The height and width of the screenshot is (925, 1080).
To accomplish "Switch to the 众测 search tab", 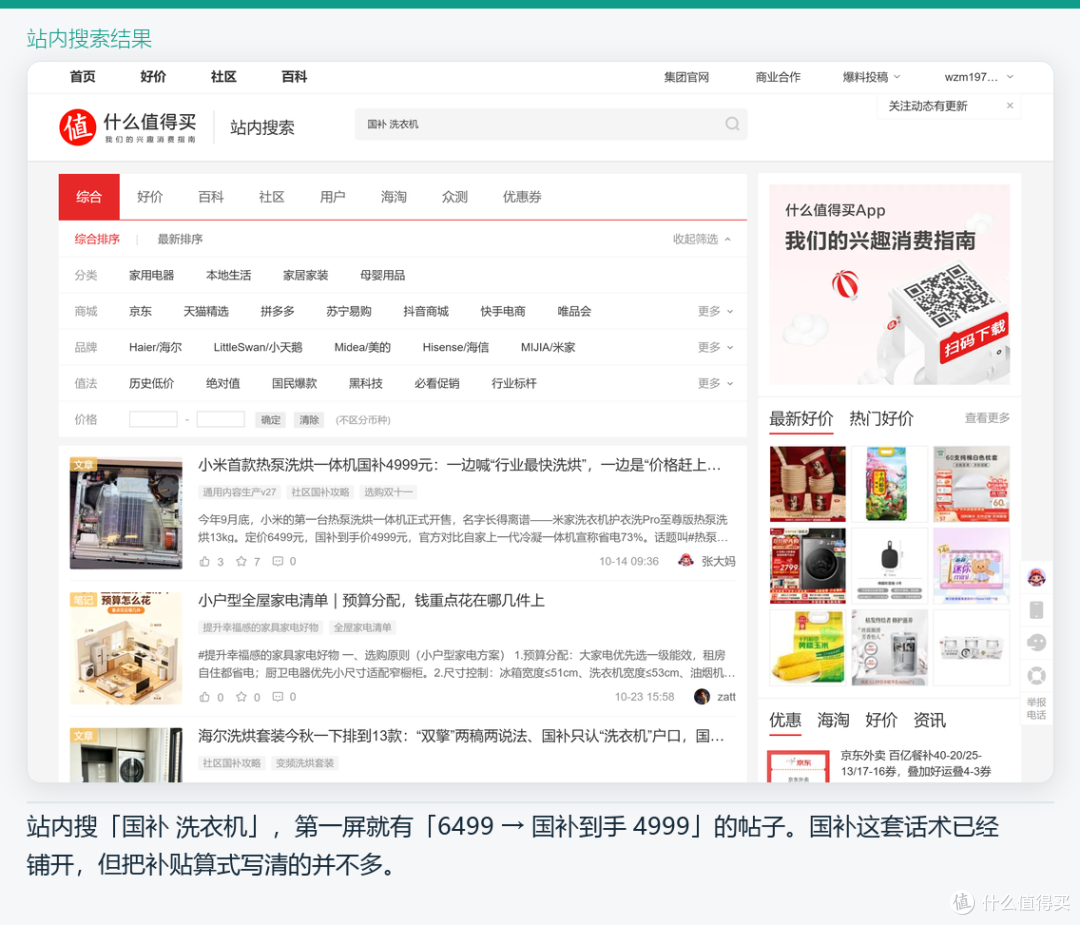I will point(455,197).
